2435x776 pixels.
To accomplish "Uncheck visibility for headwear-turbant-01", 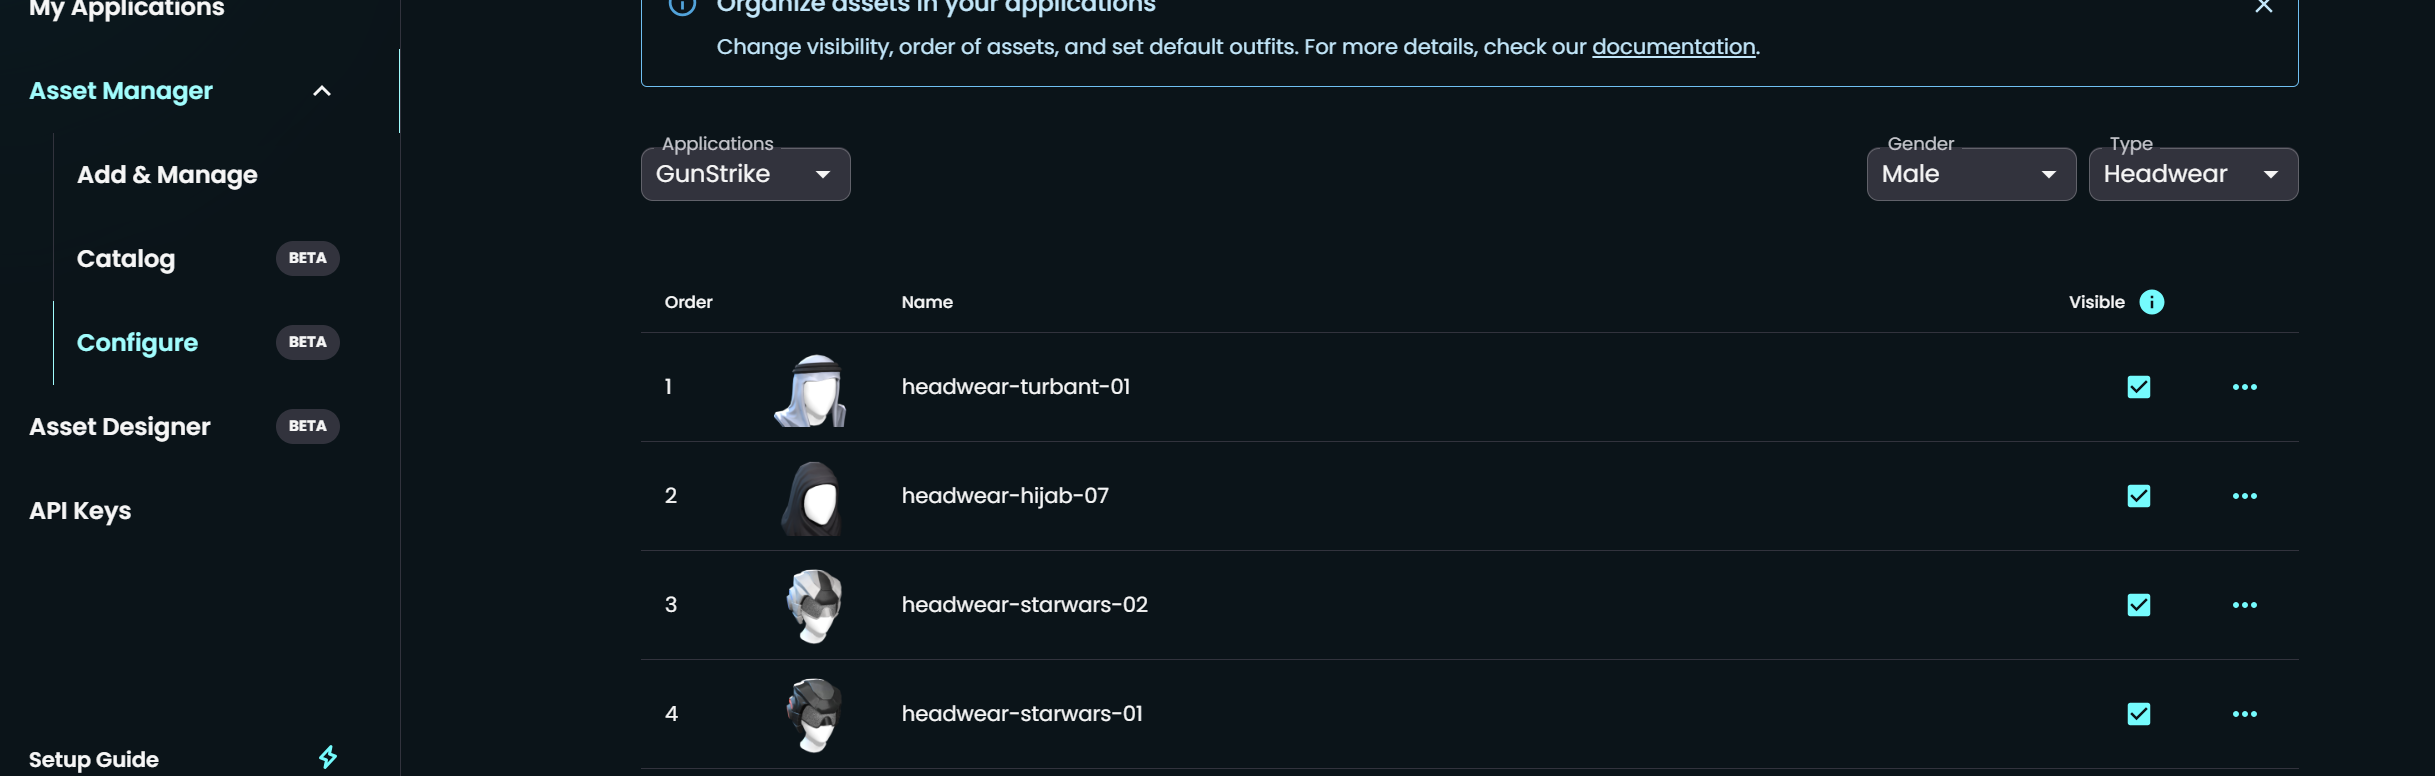I will tap(2138, 387).
